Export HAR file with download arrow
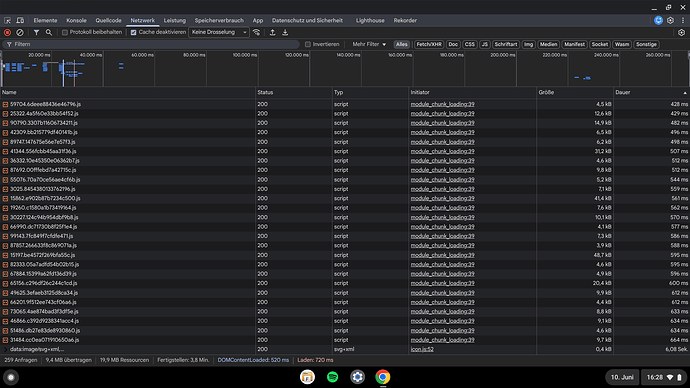The width and height of the screenshot is (690, 388). (x=285, y=33)
